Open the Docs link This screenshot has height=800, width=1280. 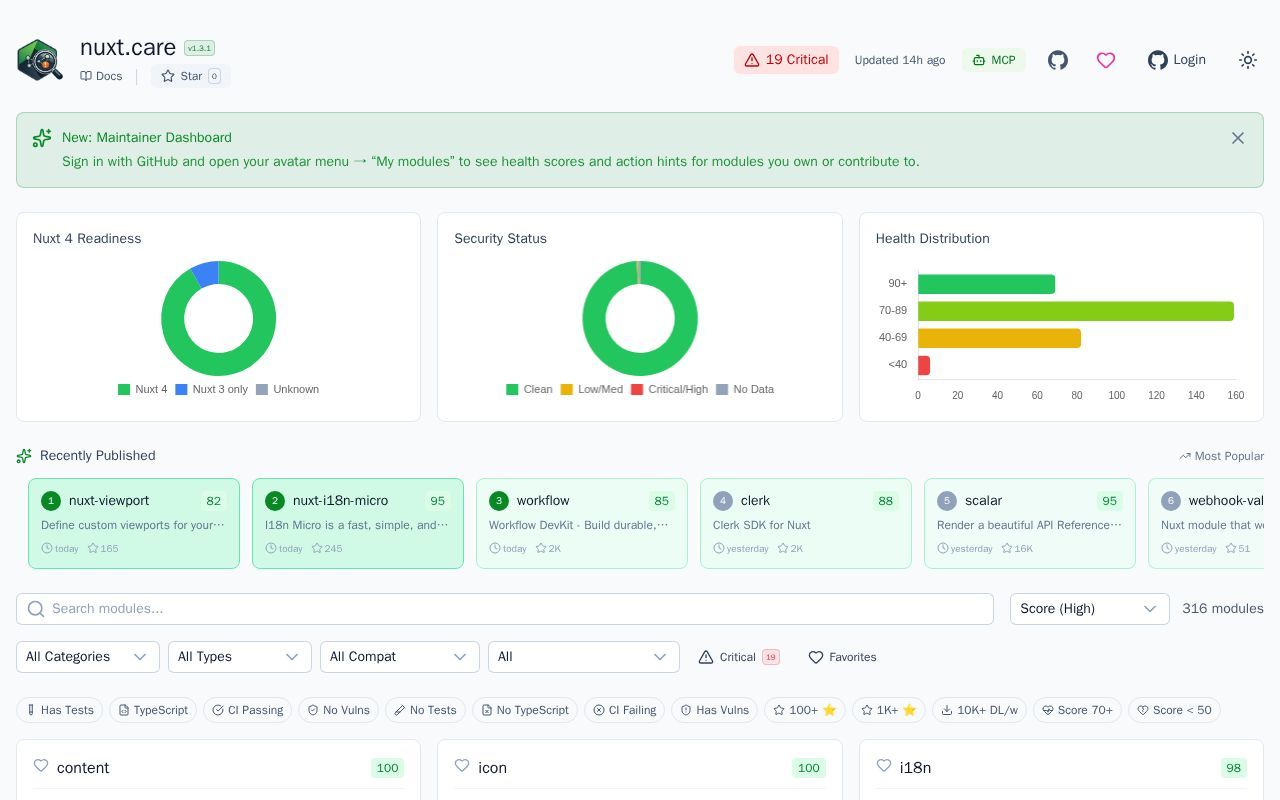pyautogui.click(x=101, y=76)
